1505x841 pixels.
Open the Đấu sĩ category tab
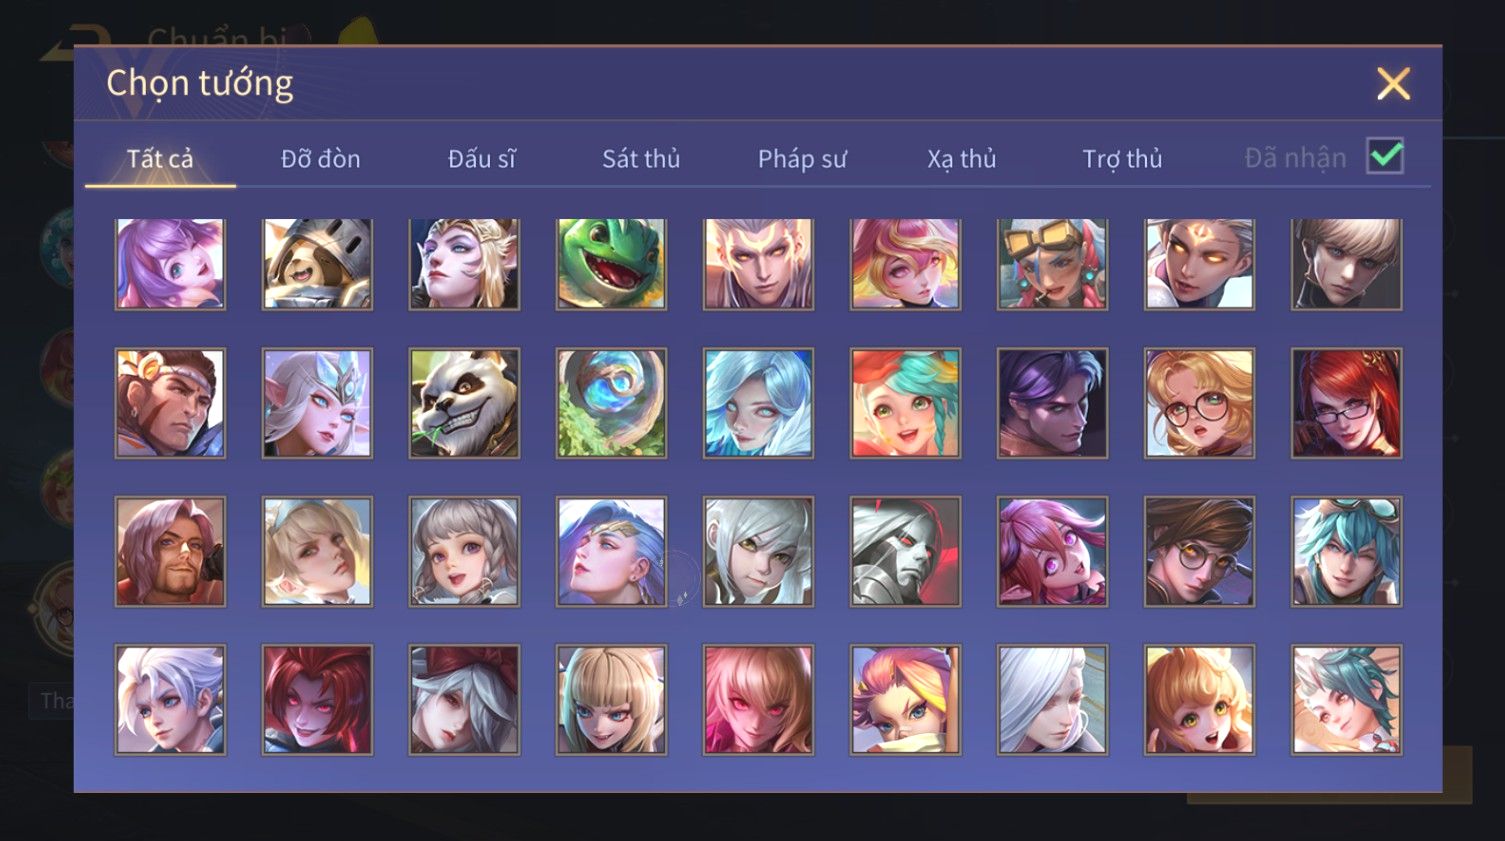481,158
